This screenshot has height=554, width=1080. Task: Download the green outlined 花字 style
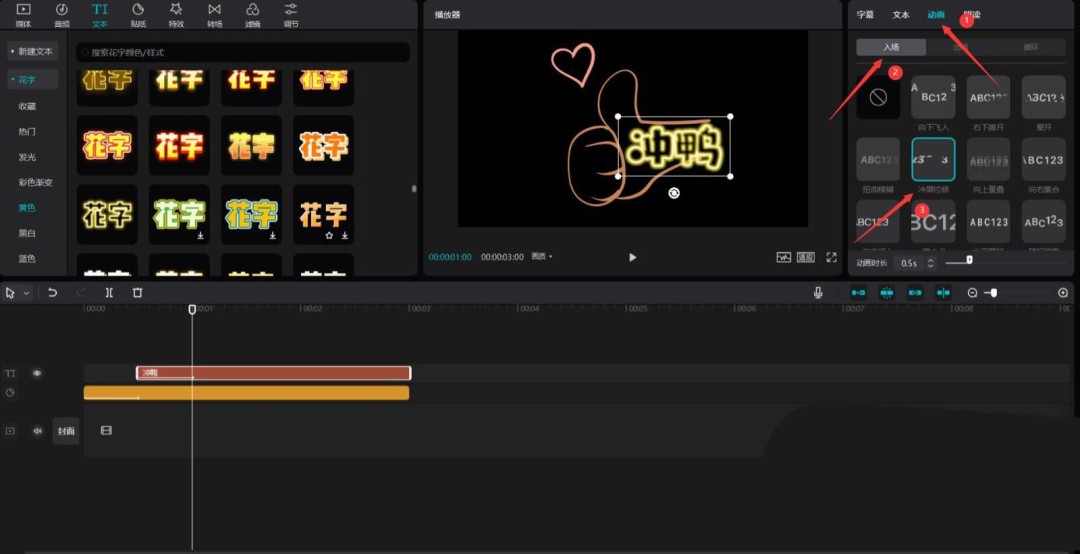[x=200, y=236]
